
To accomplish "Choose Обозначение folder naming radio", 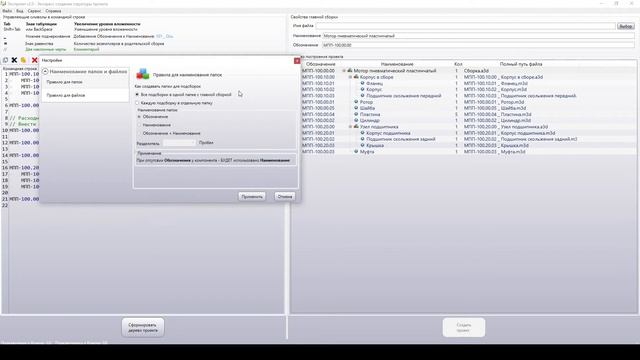I will 140,117.
